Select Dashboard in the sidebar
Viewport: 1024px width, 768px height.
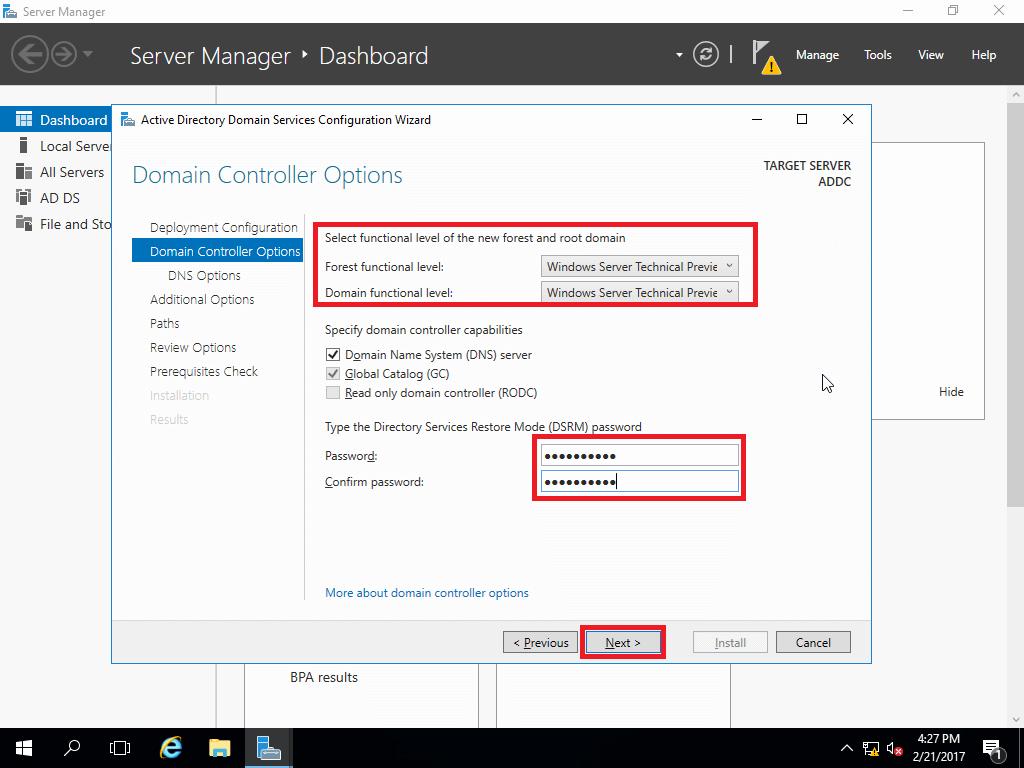(56, 120)
